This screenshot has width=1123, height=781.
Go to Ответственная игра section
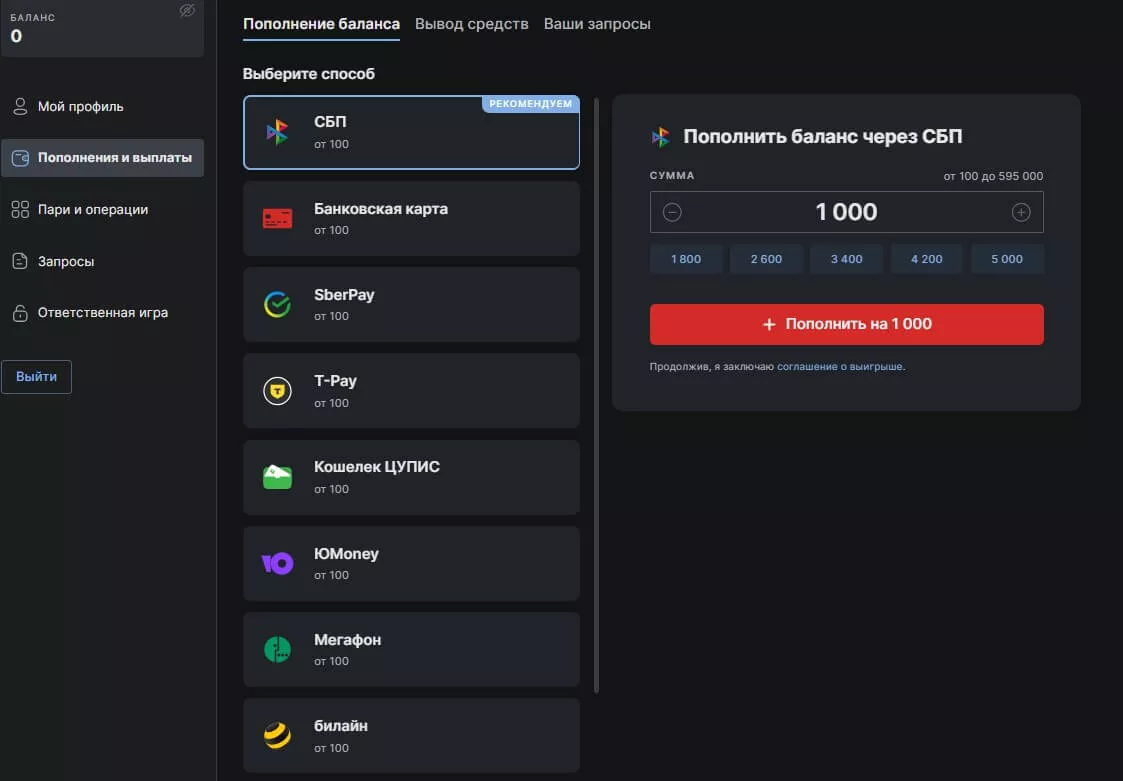click(x=102, y=313)
